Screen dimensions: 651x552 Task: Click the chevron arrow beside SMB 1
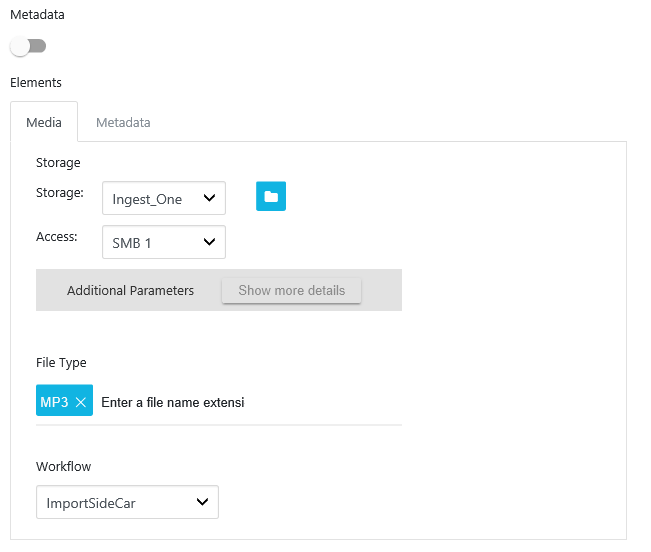click(209, 241)
